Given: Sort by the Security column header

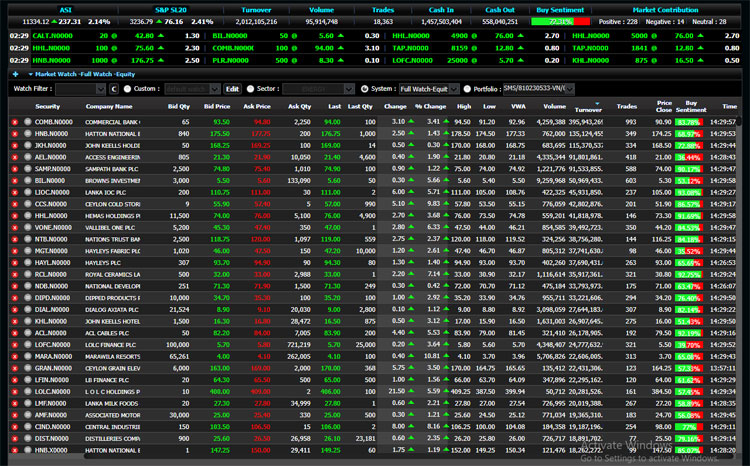Looking at the screenshot, I should click(47, 106).
